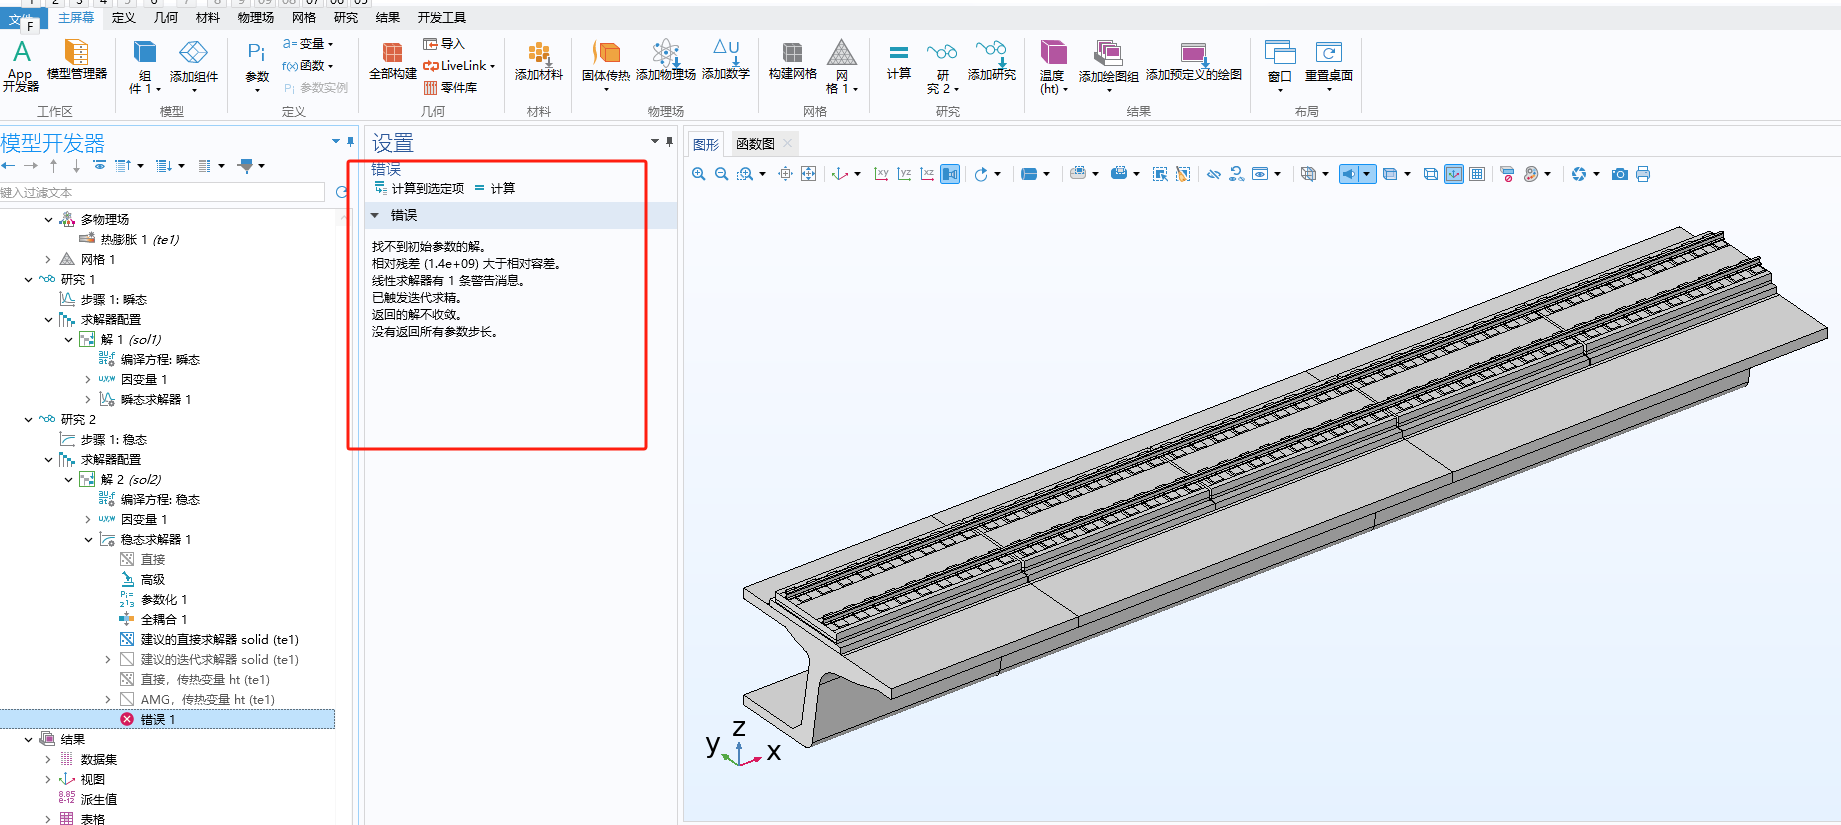Image resolution: width=1841 pixels, height=825 pixels.
Task: Click 添加预定义的绘图 button
Action: (1194, 61)
